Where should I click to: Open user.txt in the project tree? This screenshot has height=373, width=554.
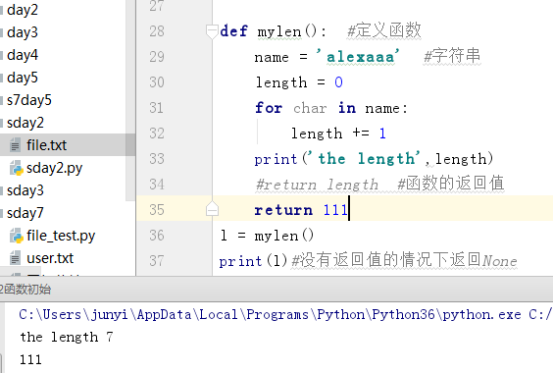(50, 258)
